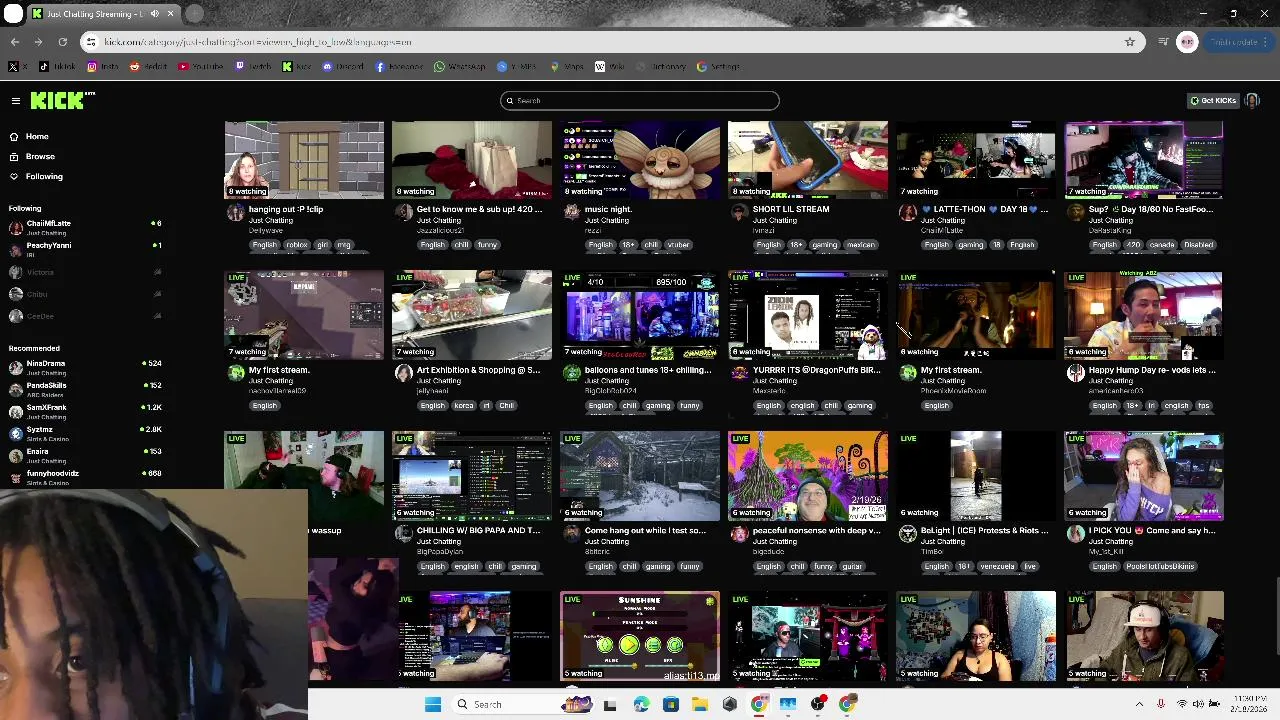
Task: Open the offline channel Victoria
Action: 85,272
